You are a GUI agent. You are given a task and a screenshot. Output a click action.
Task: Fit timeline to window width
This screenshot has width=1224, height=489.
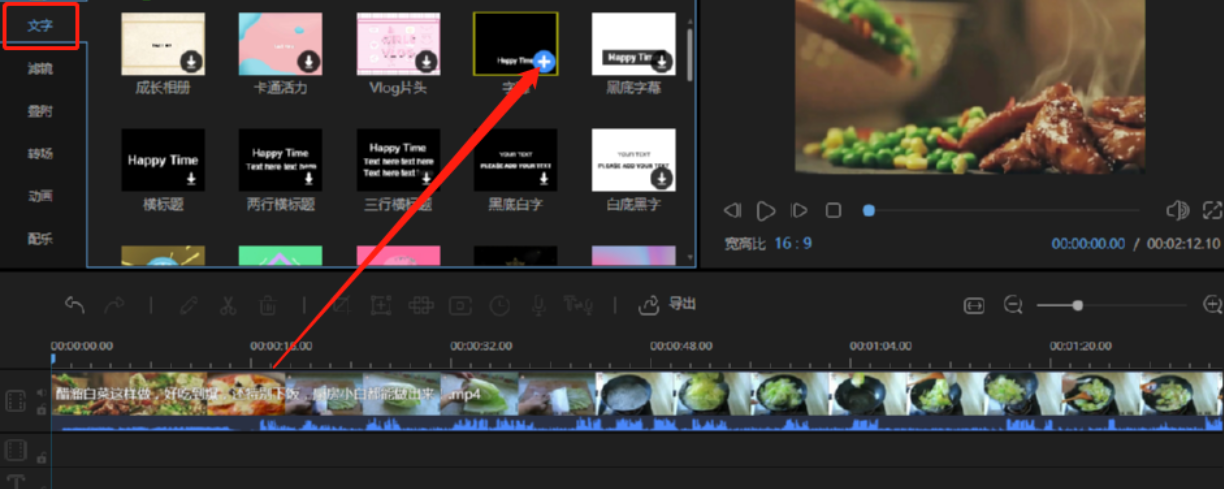click(x=974, y=305)
